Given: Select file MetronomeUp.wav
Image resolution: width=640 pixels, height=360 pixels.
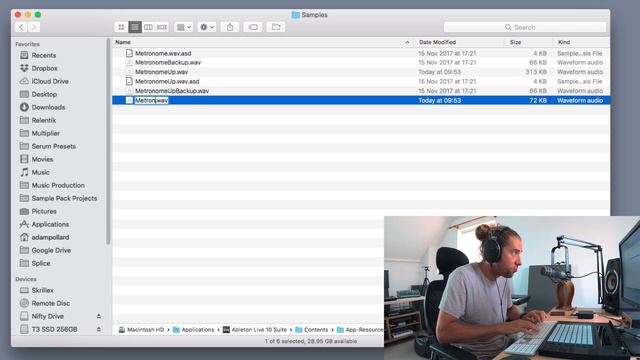Looking at the screenshot, I should 161,72.
